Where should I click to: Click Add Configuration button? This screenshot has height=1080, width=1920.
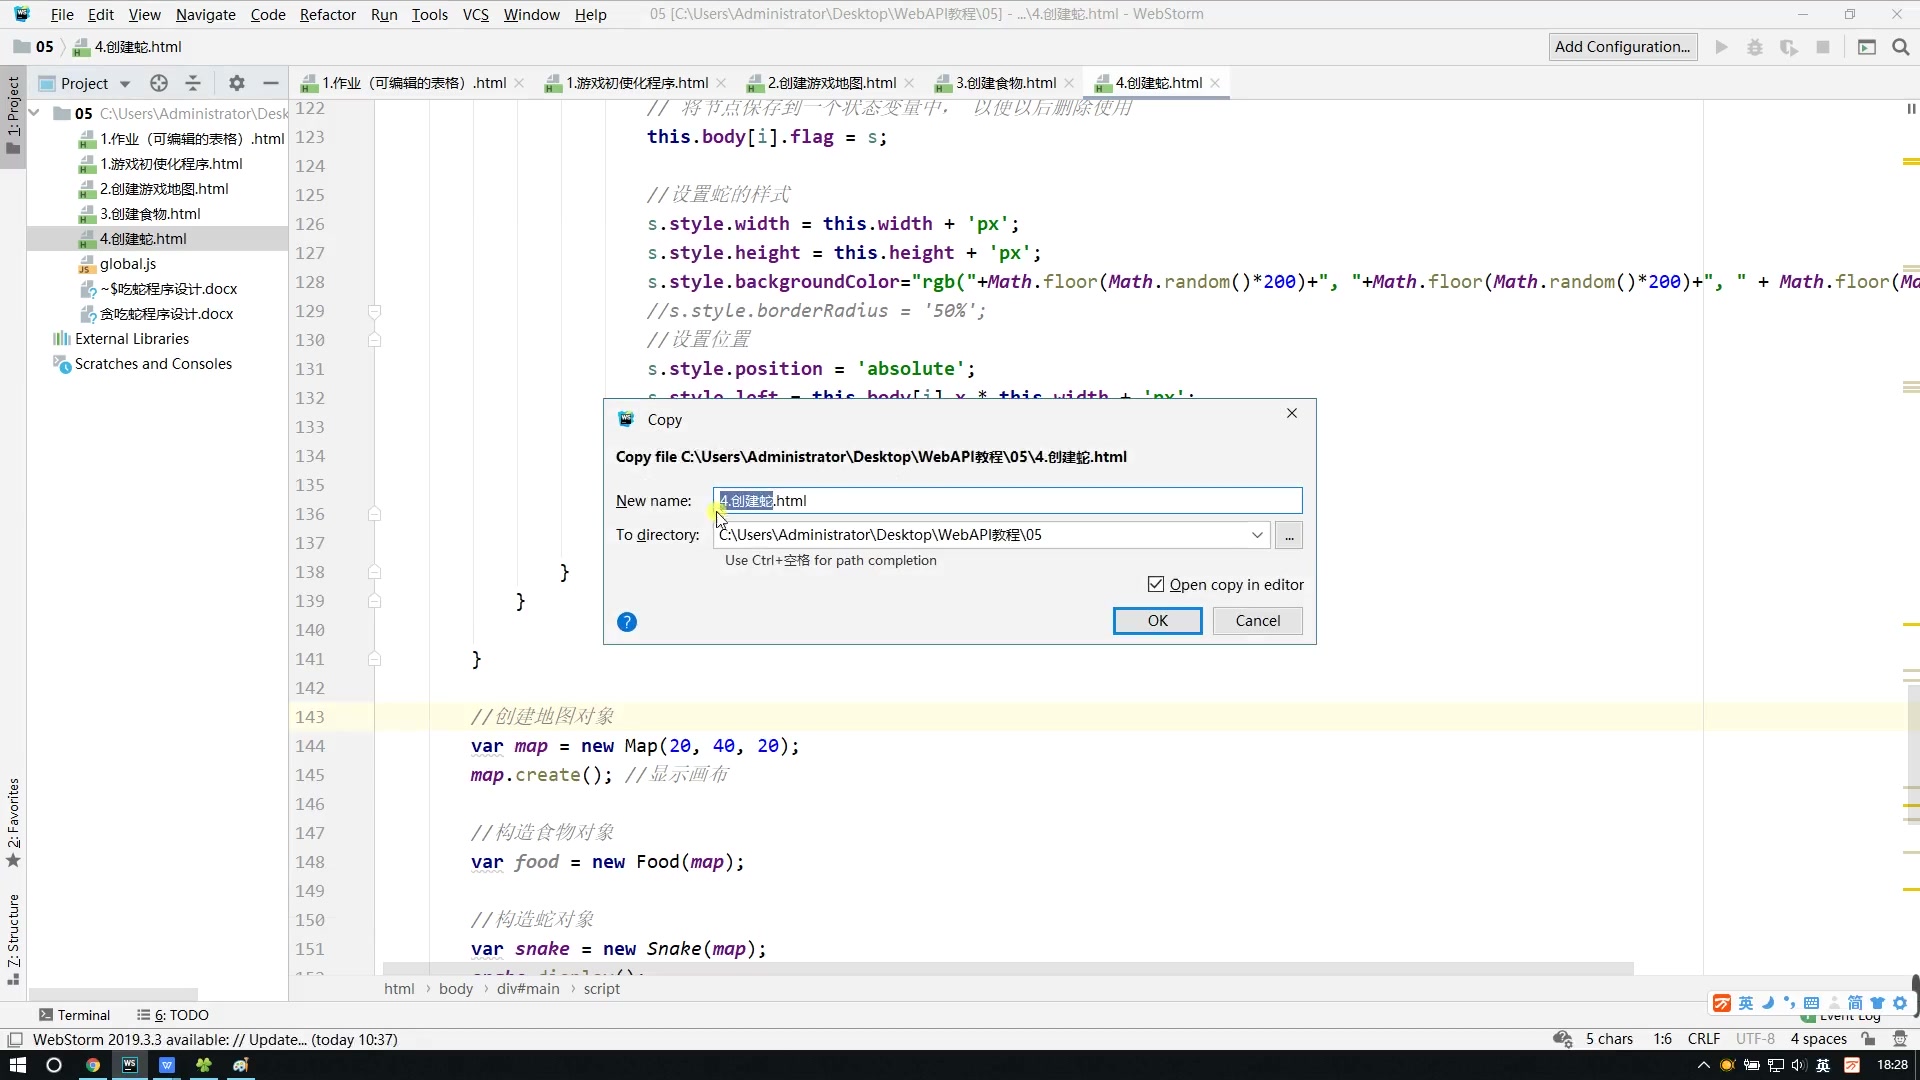click(1622, 47)
